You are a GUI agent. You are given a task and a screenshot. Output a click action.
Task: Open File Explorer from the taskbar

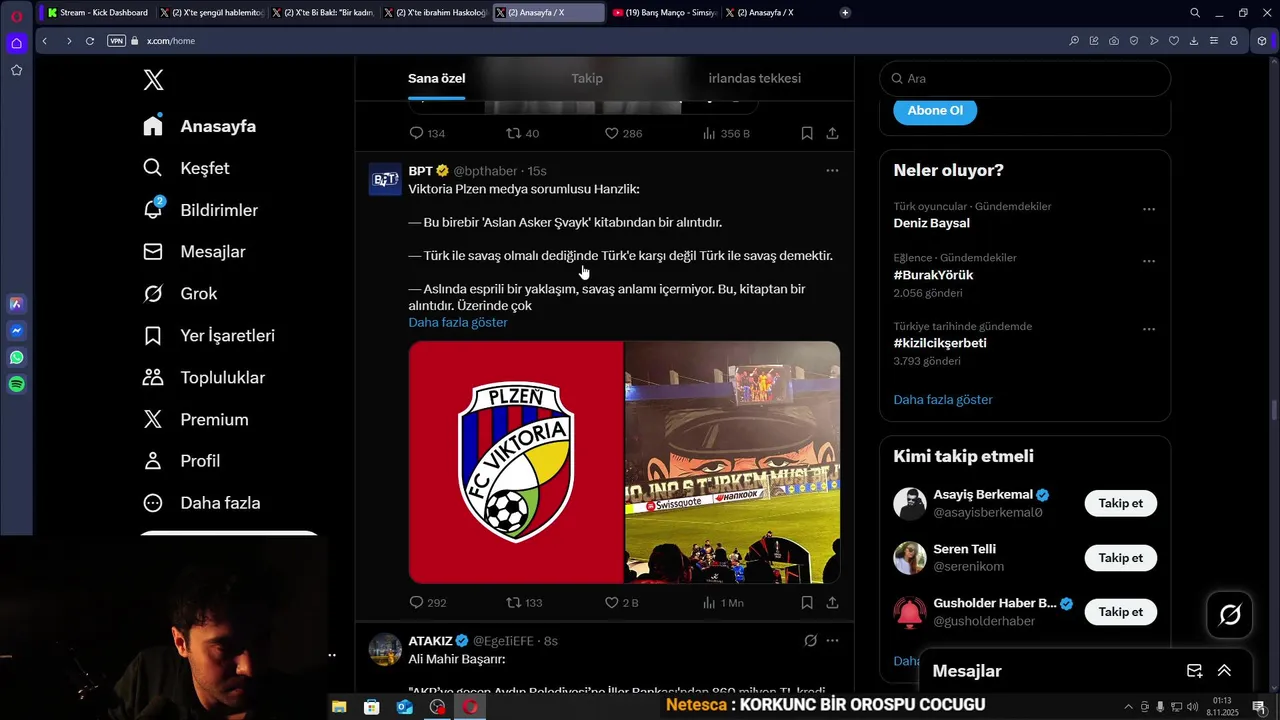tap(339, 706)
